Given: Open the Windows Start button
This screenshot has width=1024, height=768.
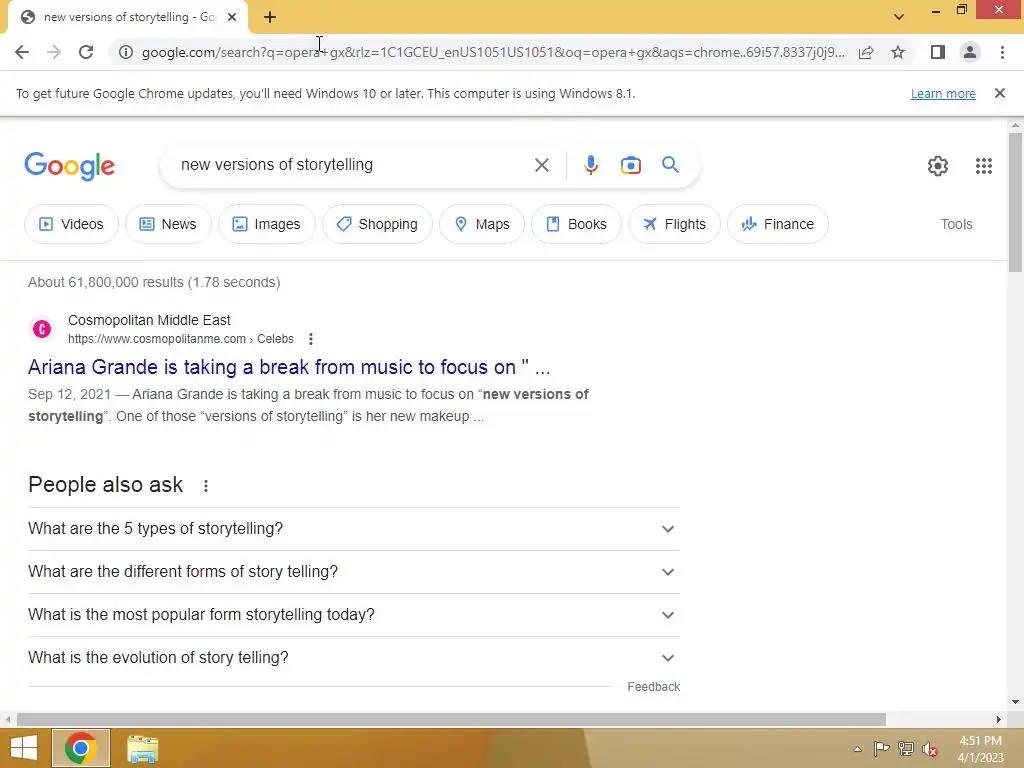Looking at the screenshot, I should [x=24, y=748].
